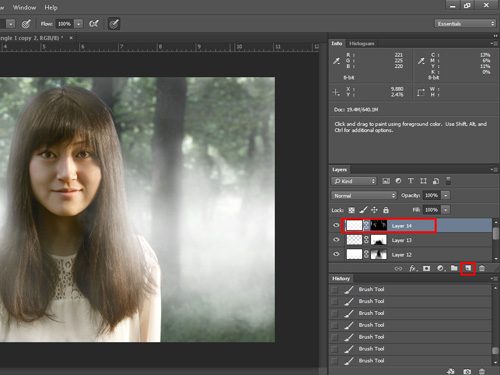The image size is (500, 375).
Task: Select the Layers tab
Action: (x=339, y=170)
